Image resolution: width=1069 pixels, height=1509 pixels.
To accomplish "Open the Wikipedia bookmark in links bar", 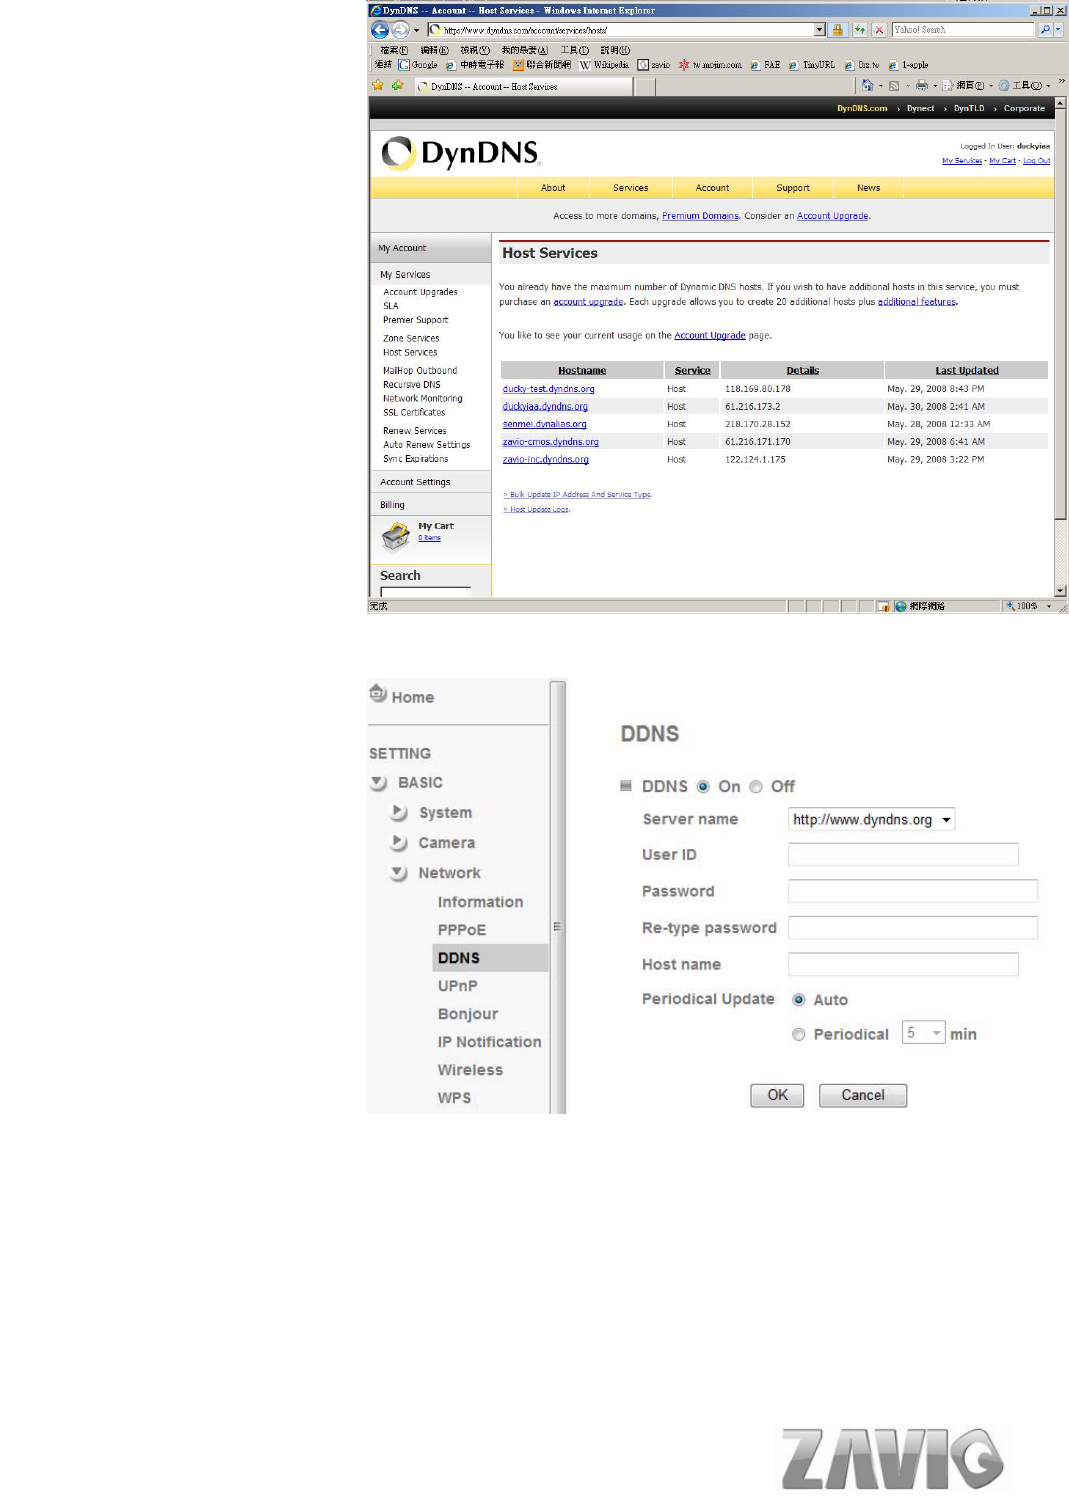I will [x=604, y=65].
